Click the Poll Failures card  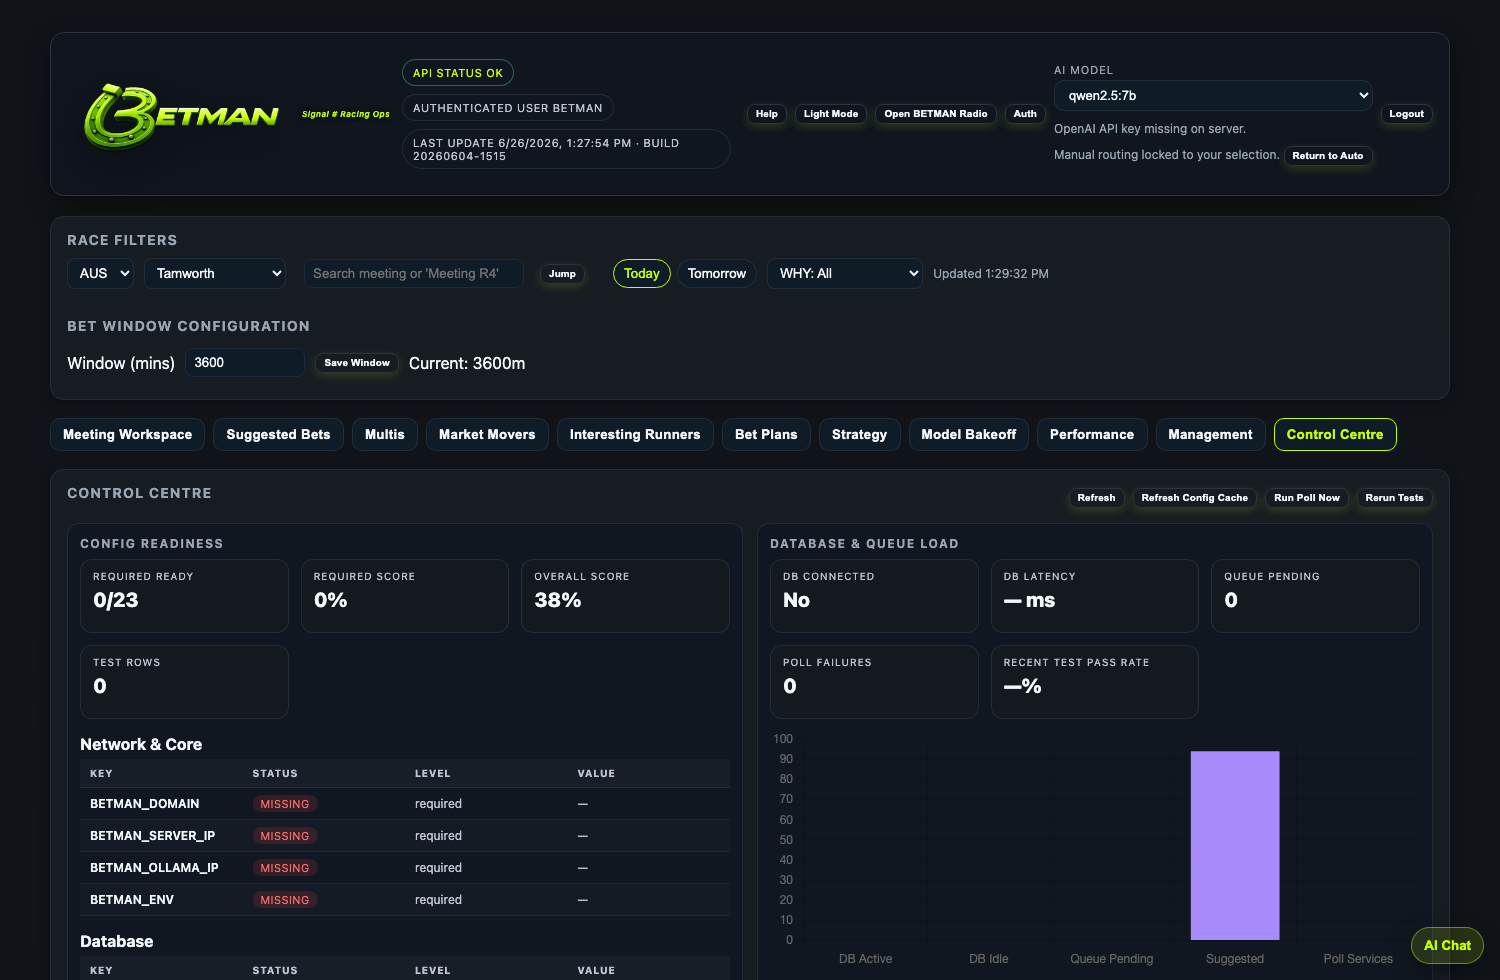pyautogui.click(x=874, y=682)
